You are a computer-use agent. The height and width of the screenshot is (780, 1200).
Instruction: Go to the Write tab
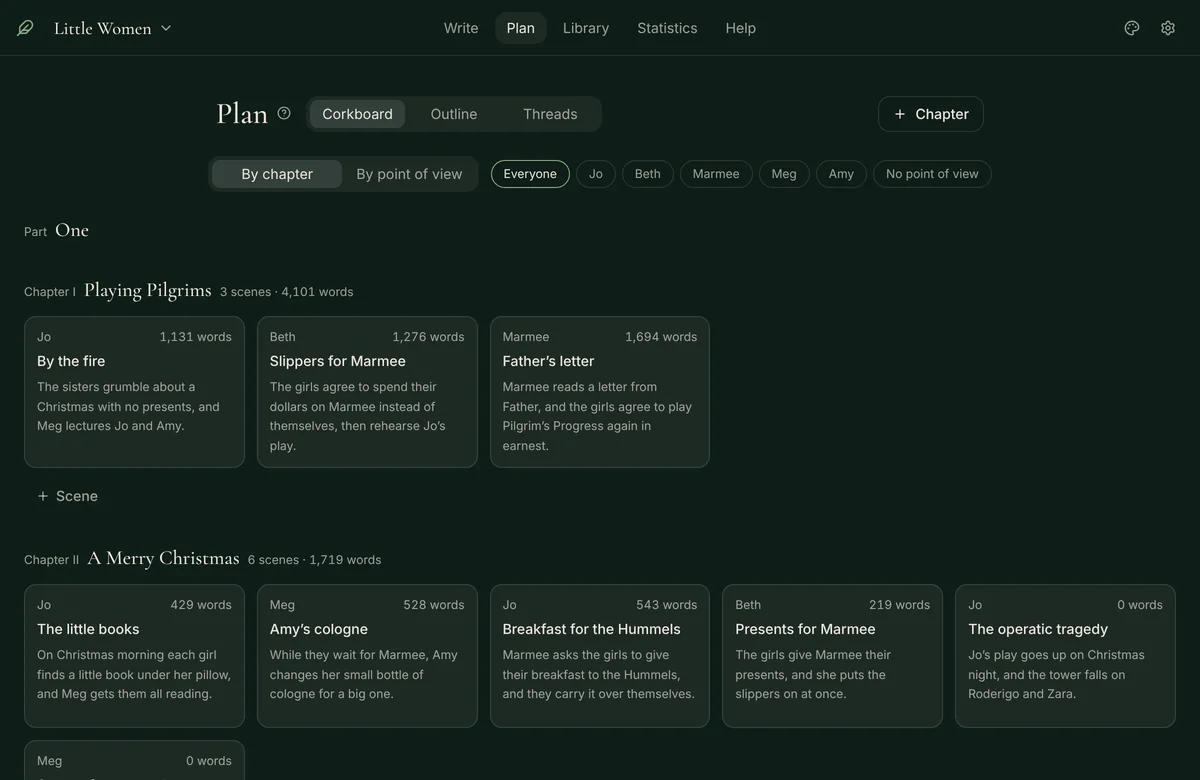coord(461,28)
